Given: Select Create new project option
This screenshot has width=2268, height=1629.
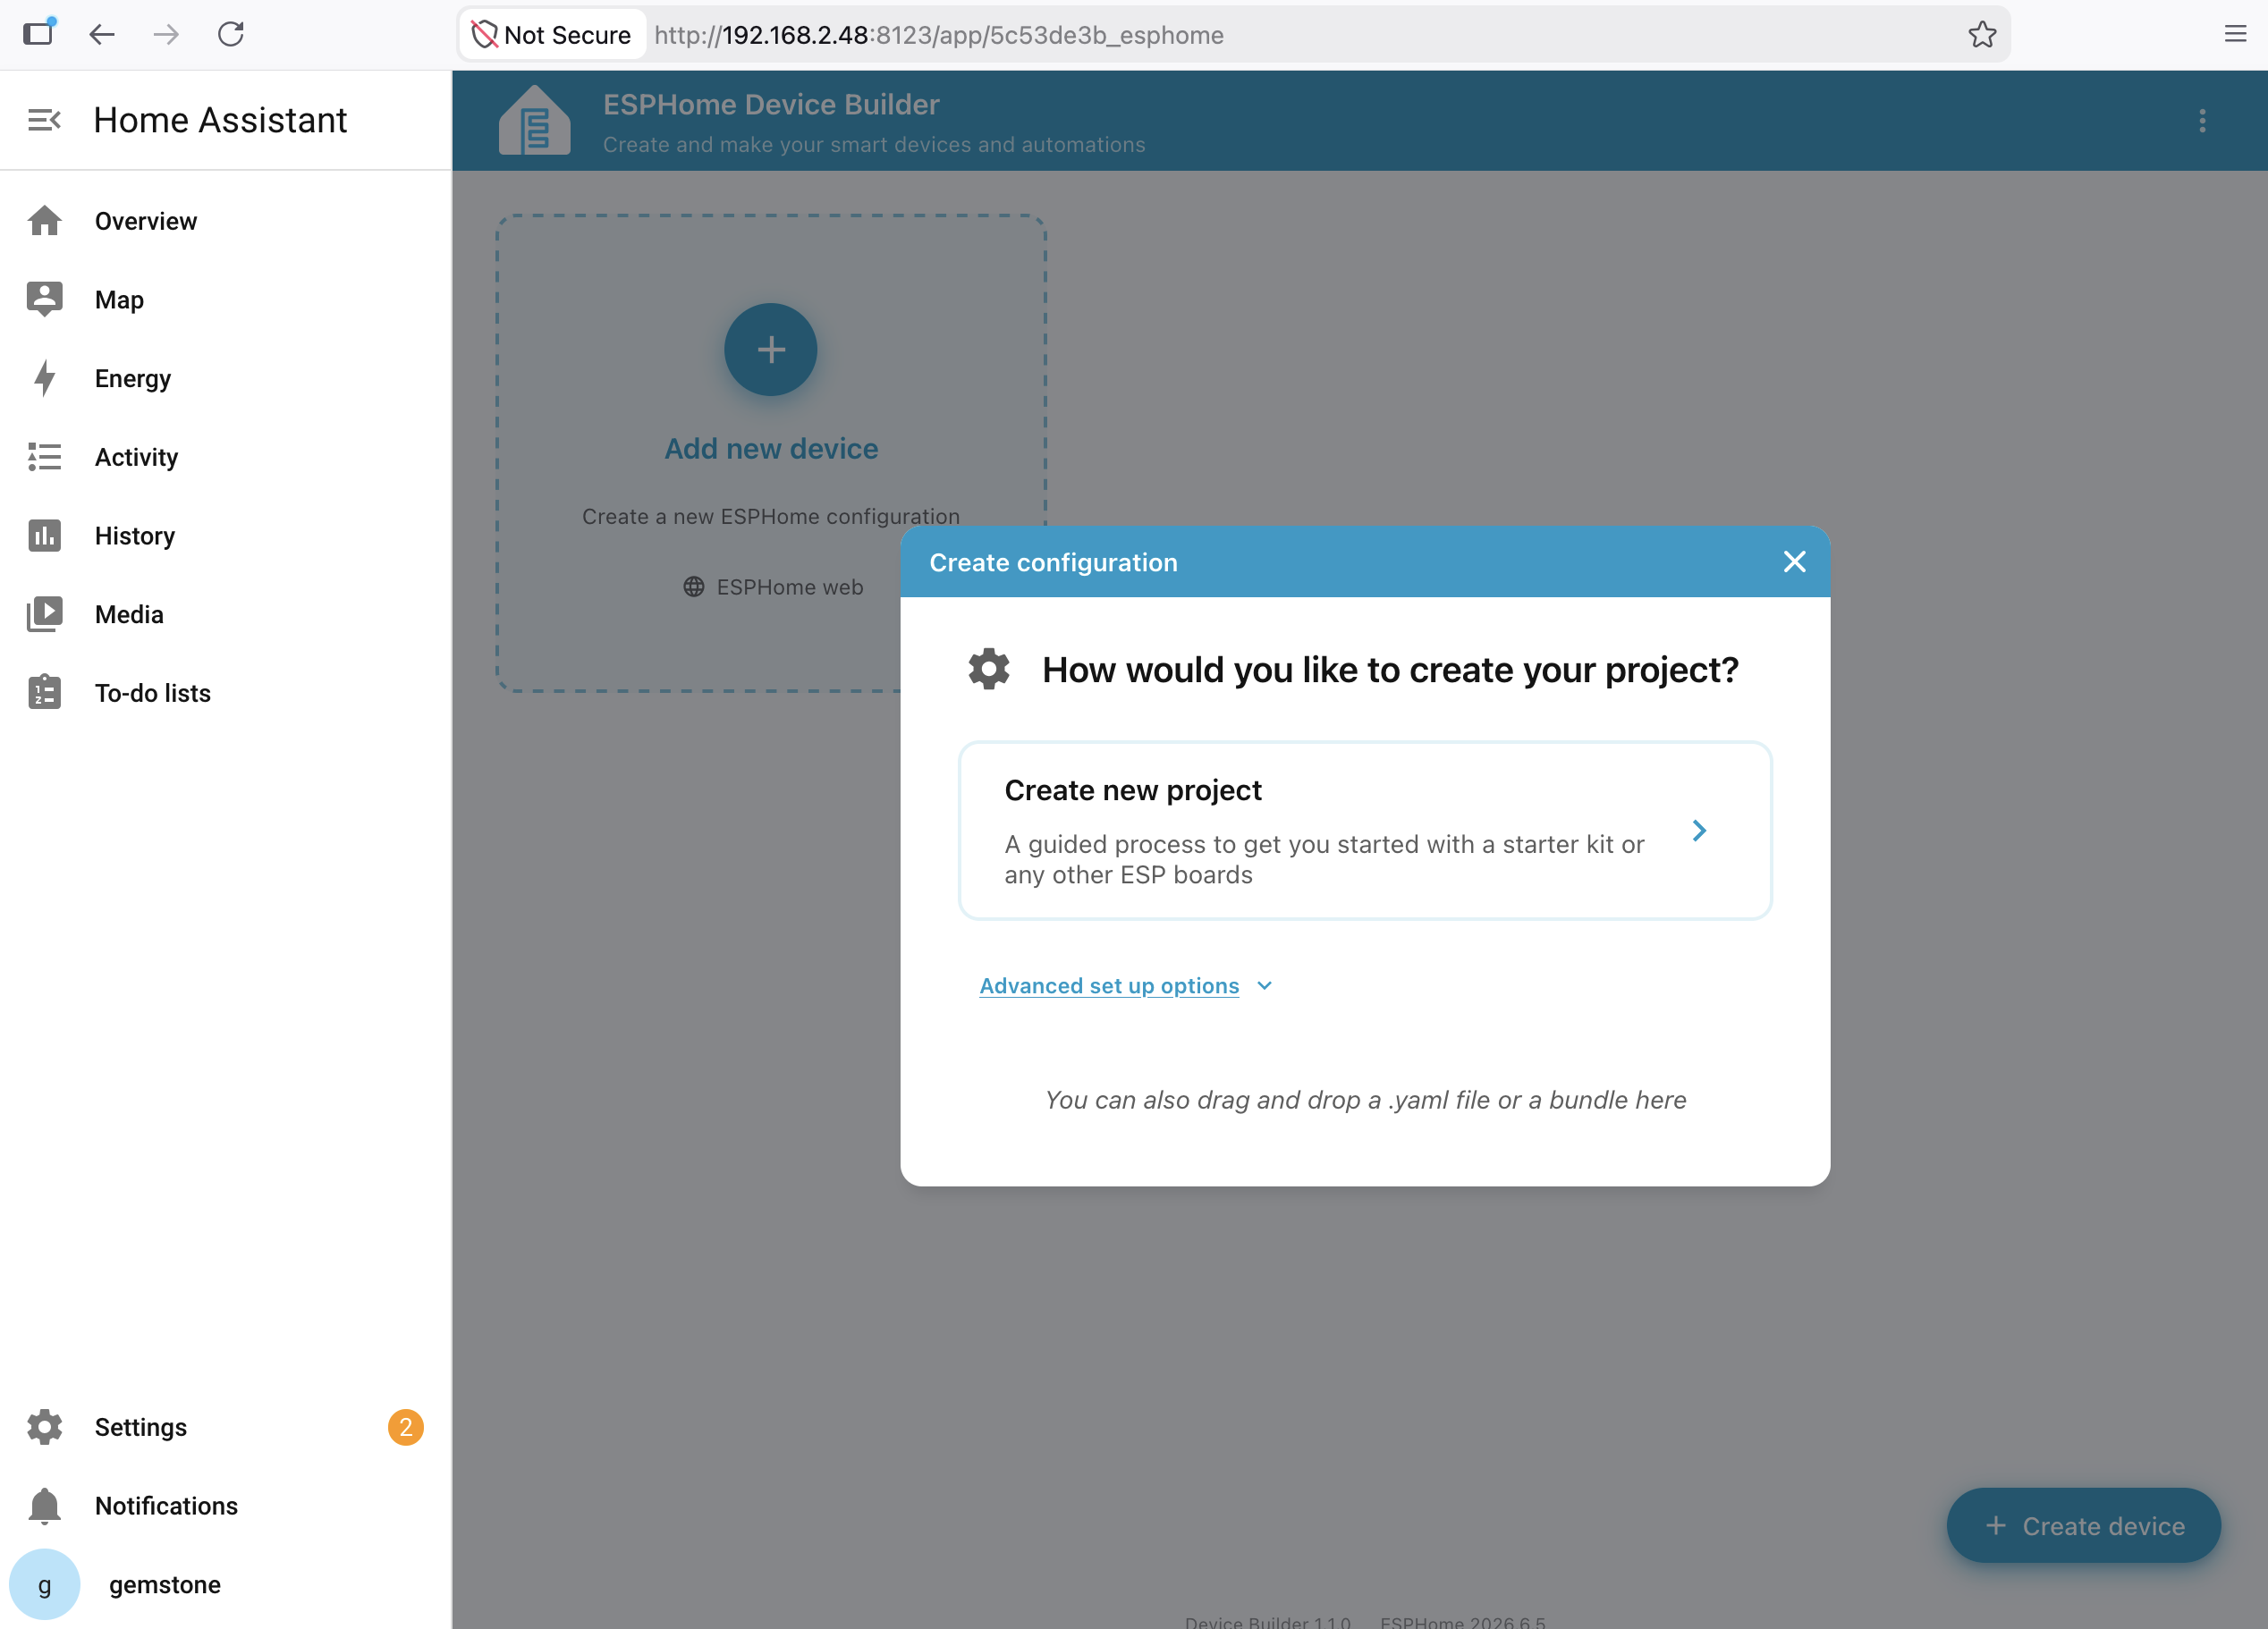Looking at the screenshot, I should [x=1365, y=830].
